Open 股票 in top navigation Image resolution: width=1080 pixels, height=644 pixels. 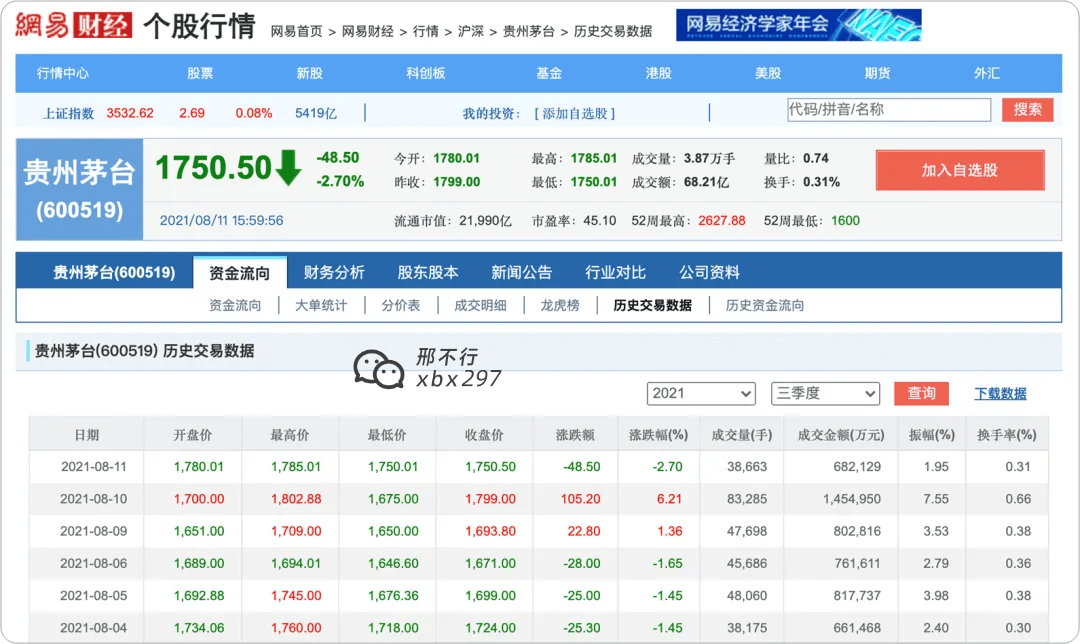pos(200,73)
